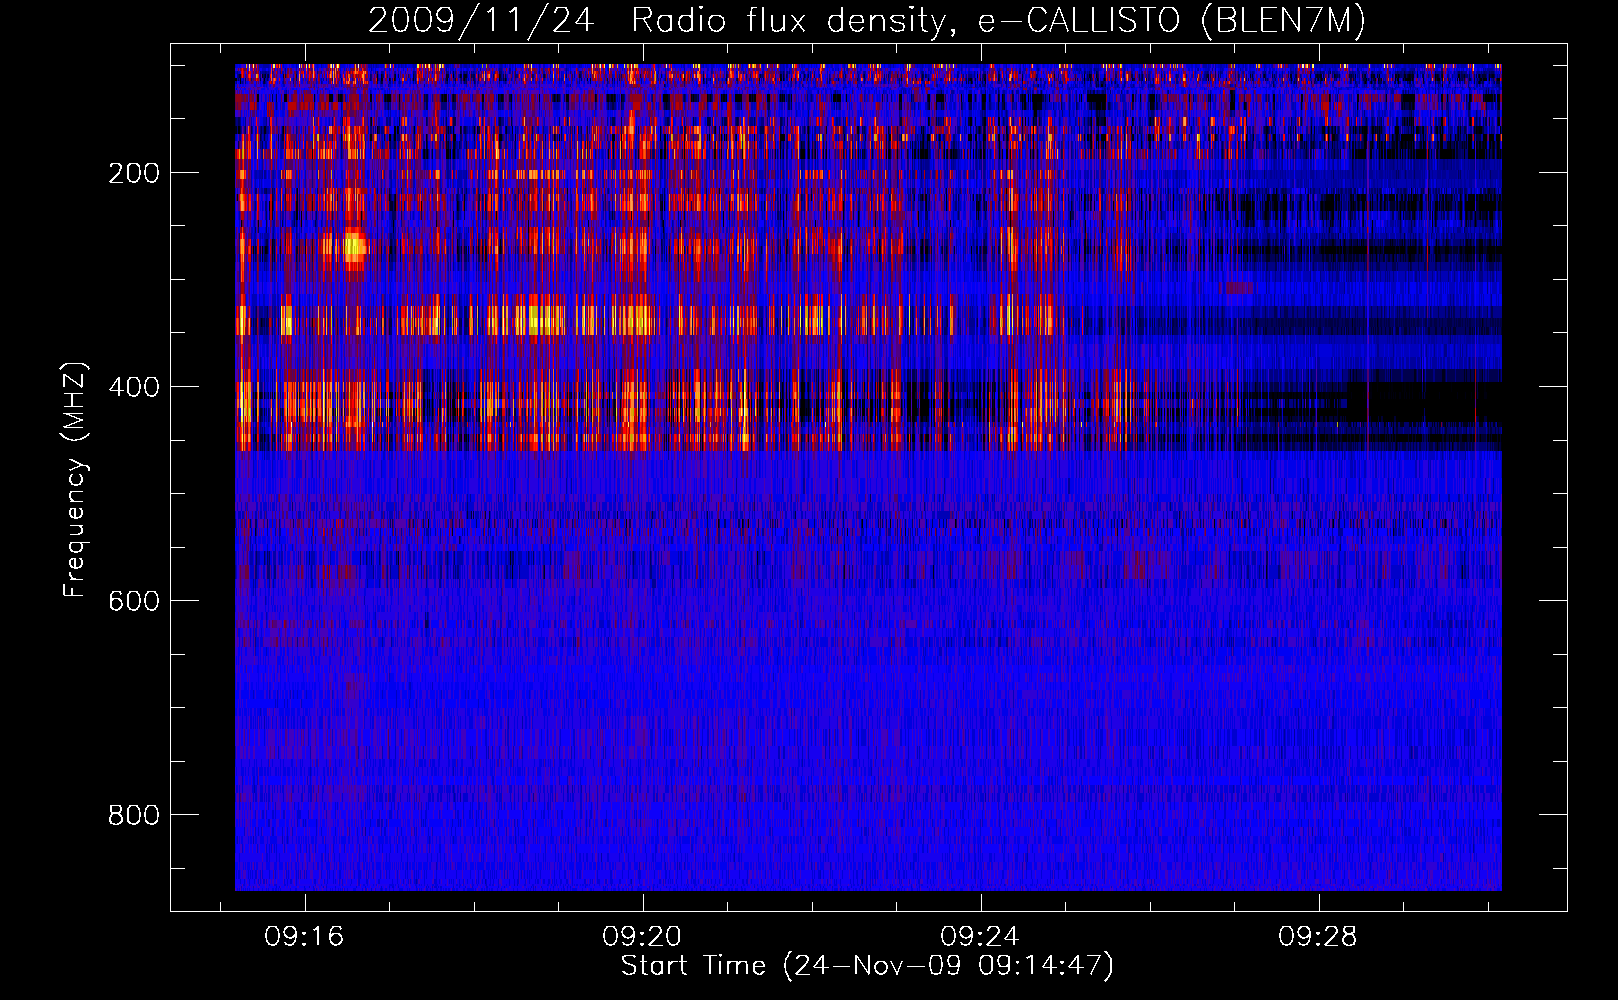The width and height of the screenshot is (1618, 1000).
Task: Click the "200" frequency tick label
Action: (x=133, y=173)
